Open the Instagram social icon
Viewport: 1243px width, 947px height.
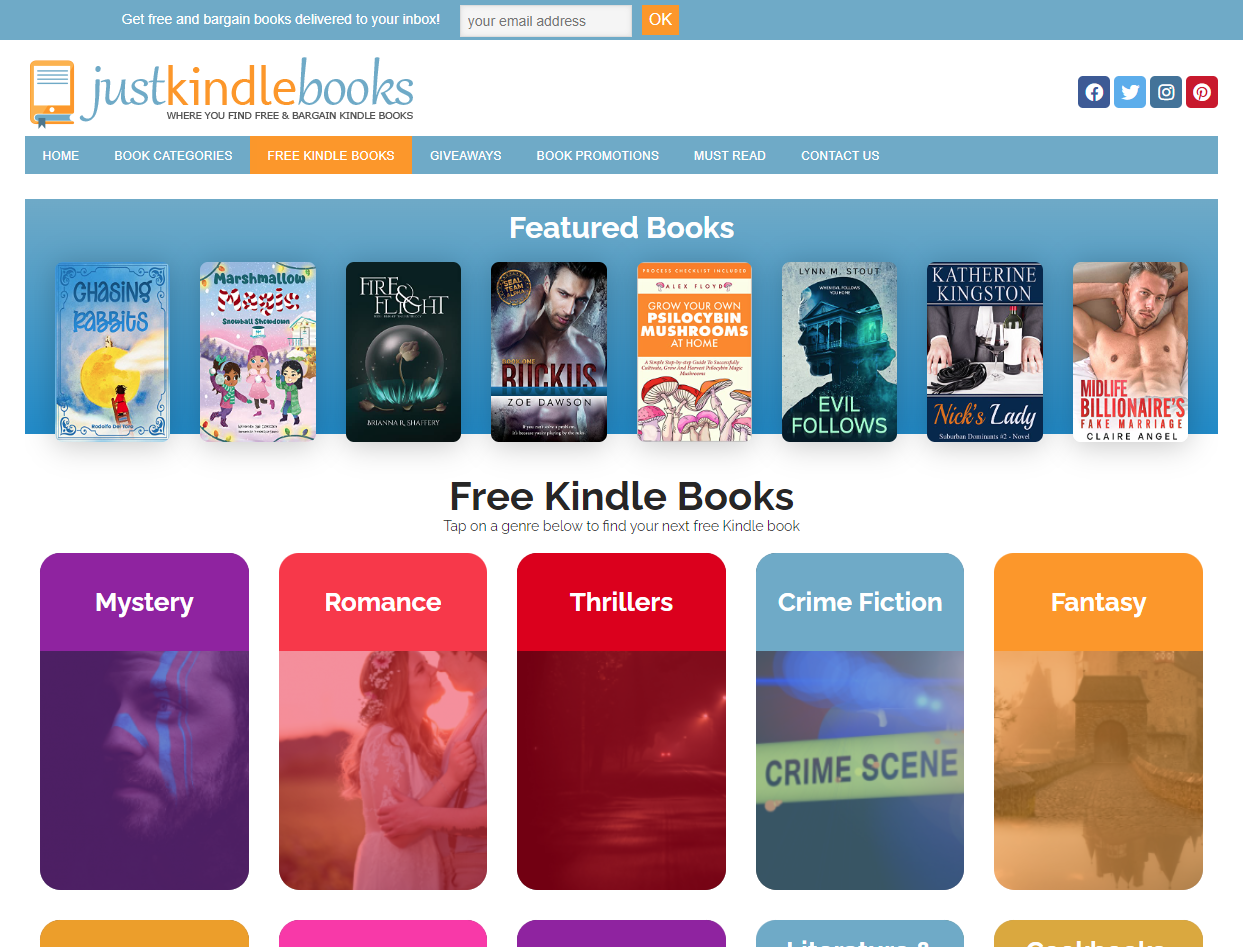click(1166, 92)
